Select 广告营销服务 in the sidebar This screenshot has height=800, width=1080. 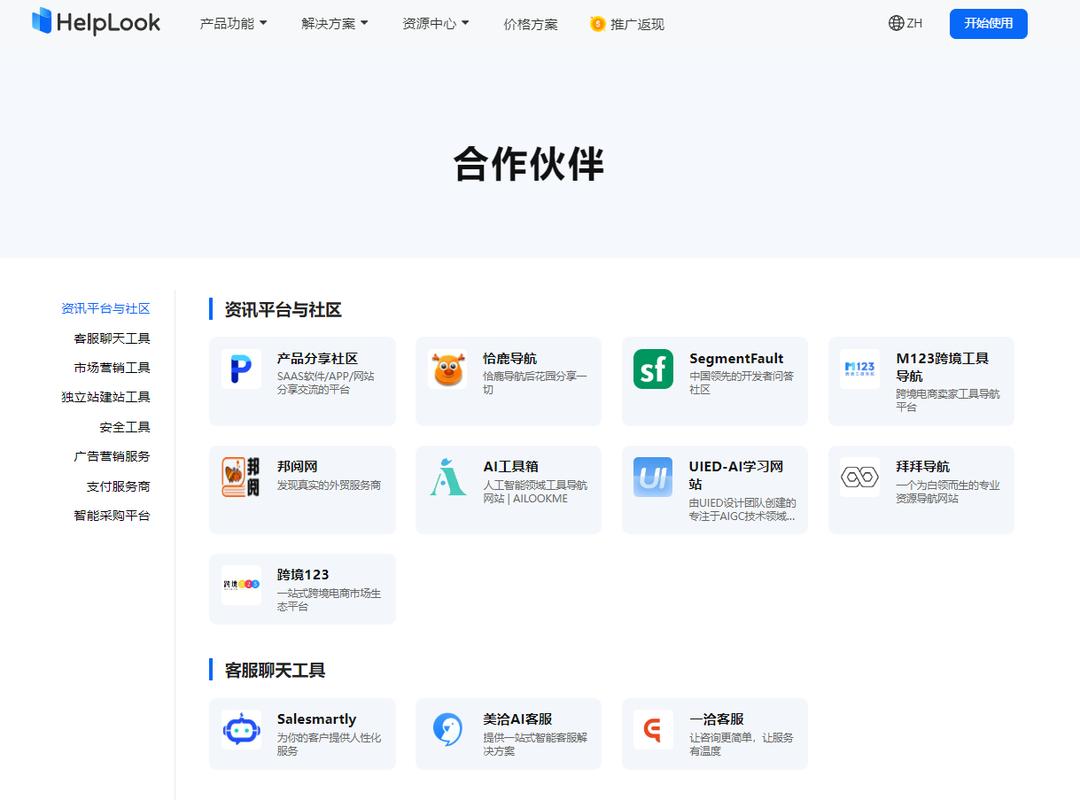click(x=112, y=456)
